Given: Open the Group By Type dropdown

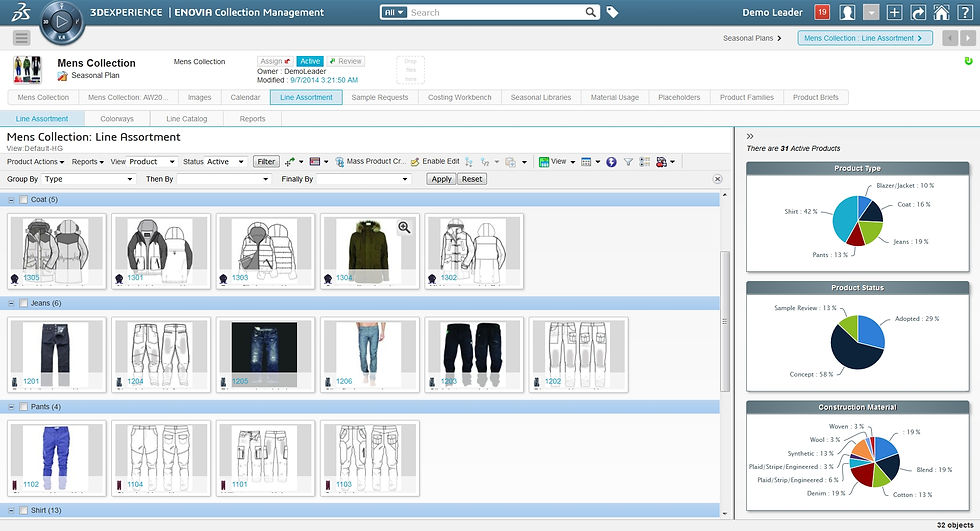Looking at the screenshot, I should [x=89, y=179].
